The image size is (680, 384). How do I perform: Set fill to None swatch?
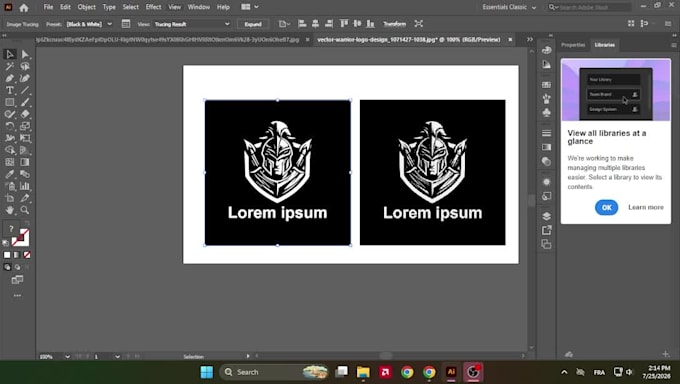coord(27,255)
